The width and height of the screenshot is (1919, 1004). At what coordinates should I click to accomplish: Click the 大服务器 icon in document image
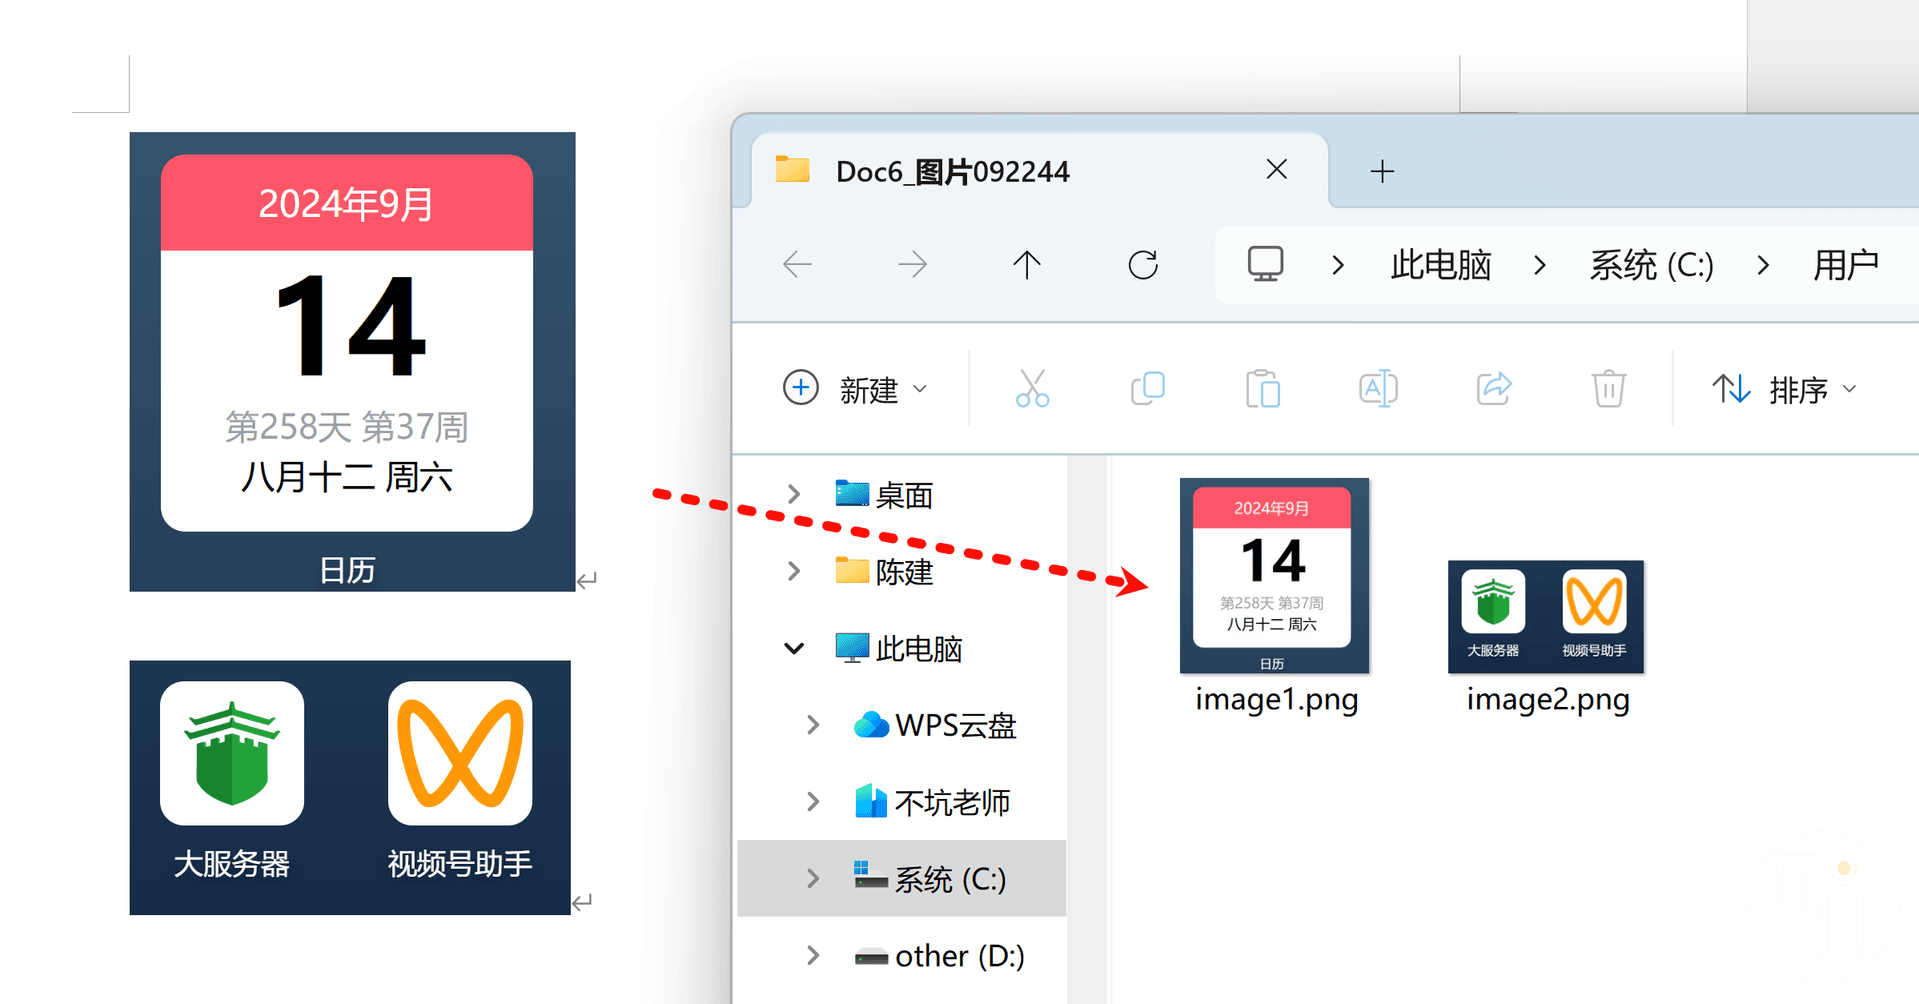point(232,753)
